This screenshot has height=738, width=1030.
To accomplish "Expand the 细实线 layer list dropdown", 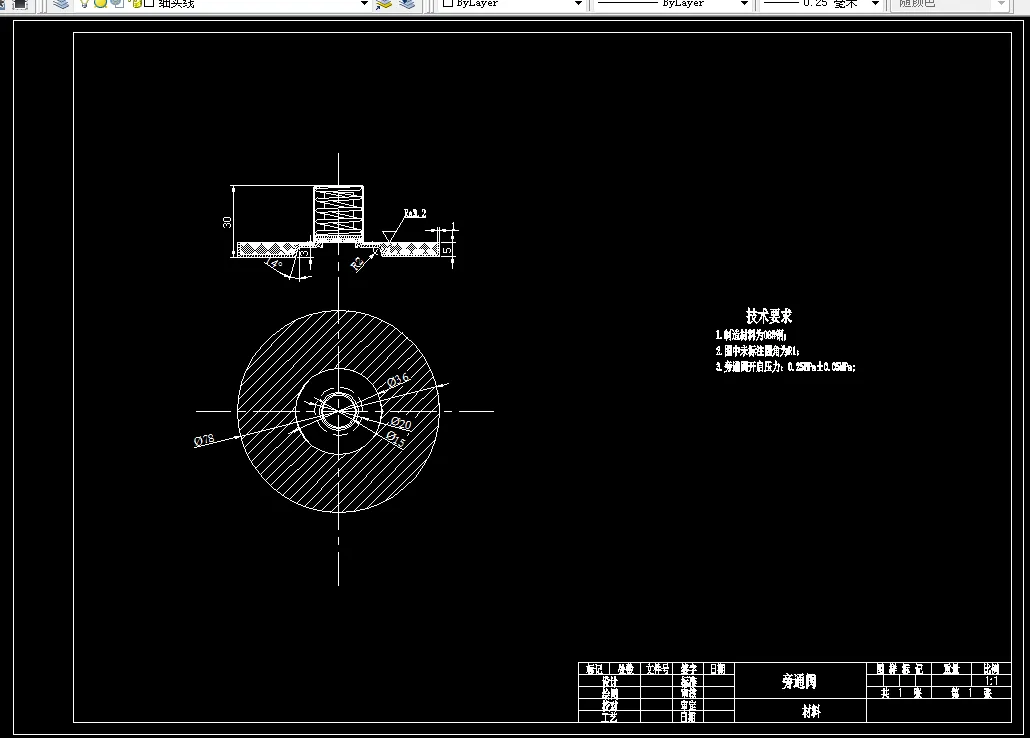I will click(364, 4).
